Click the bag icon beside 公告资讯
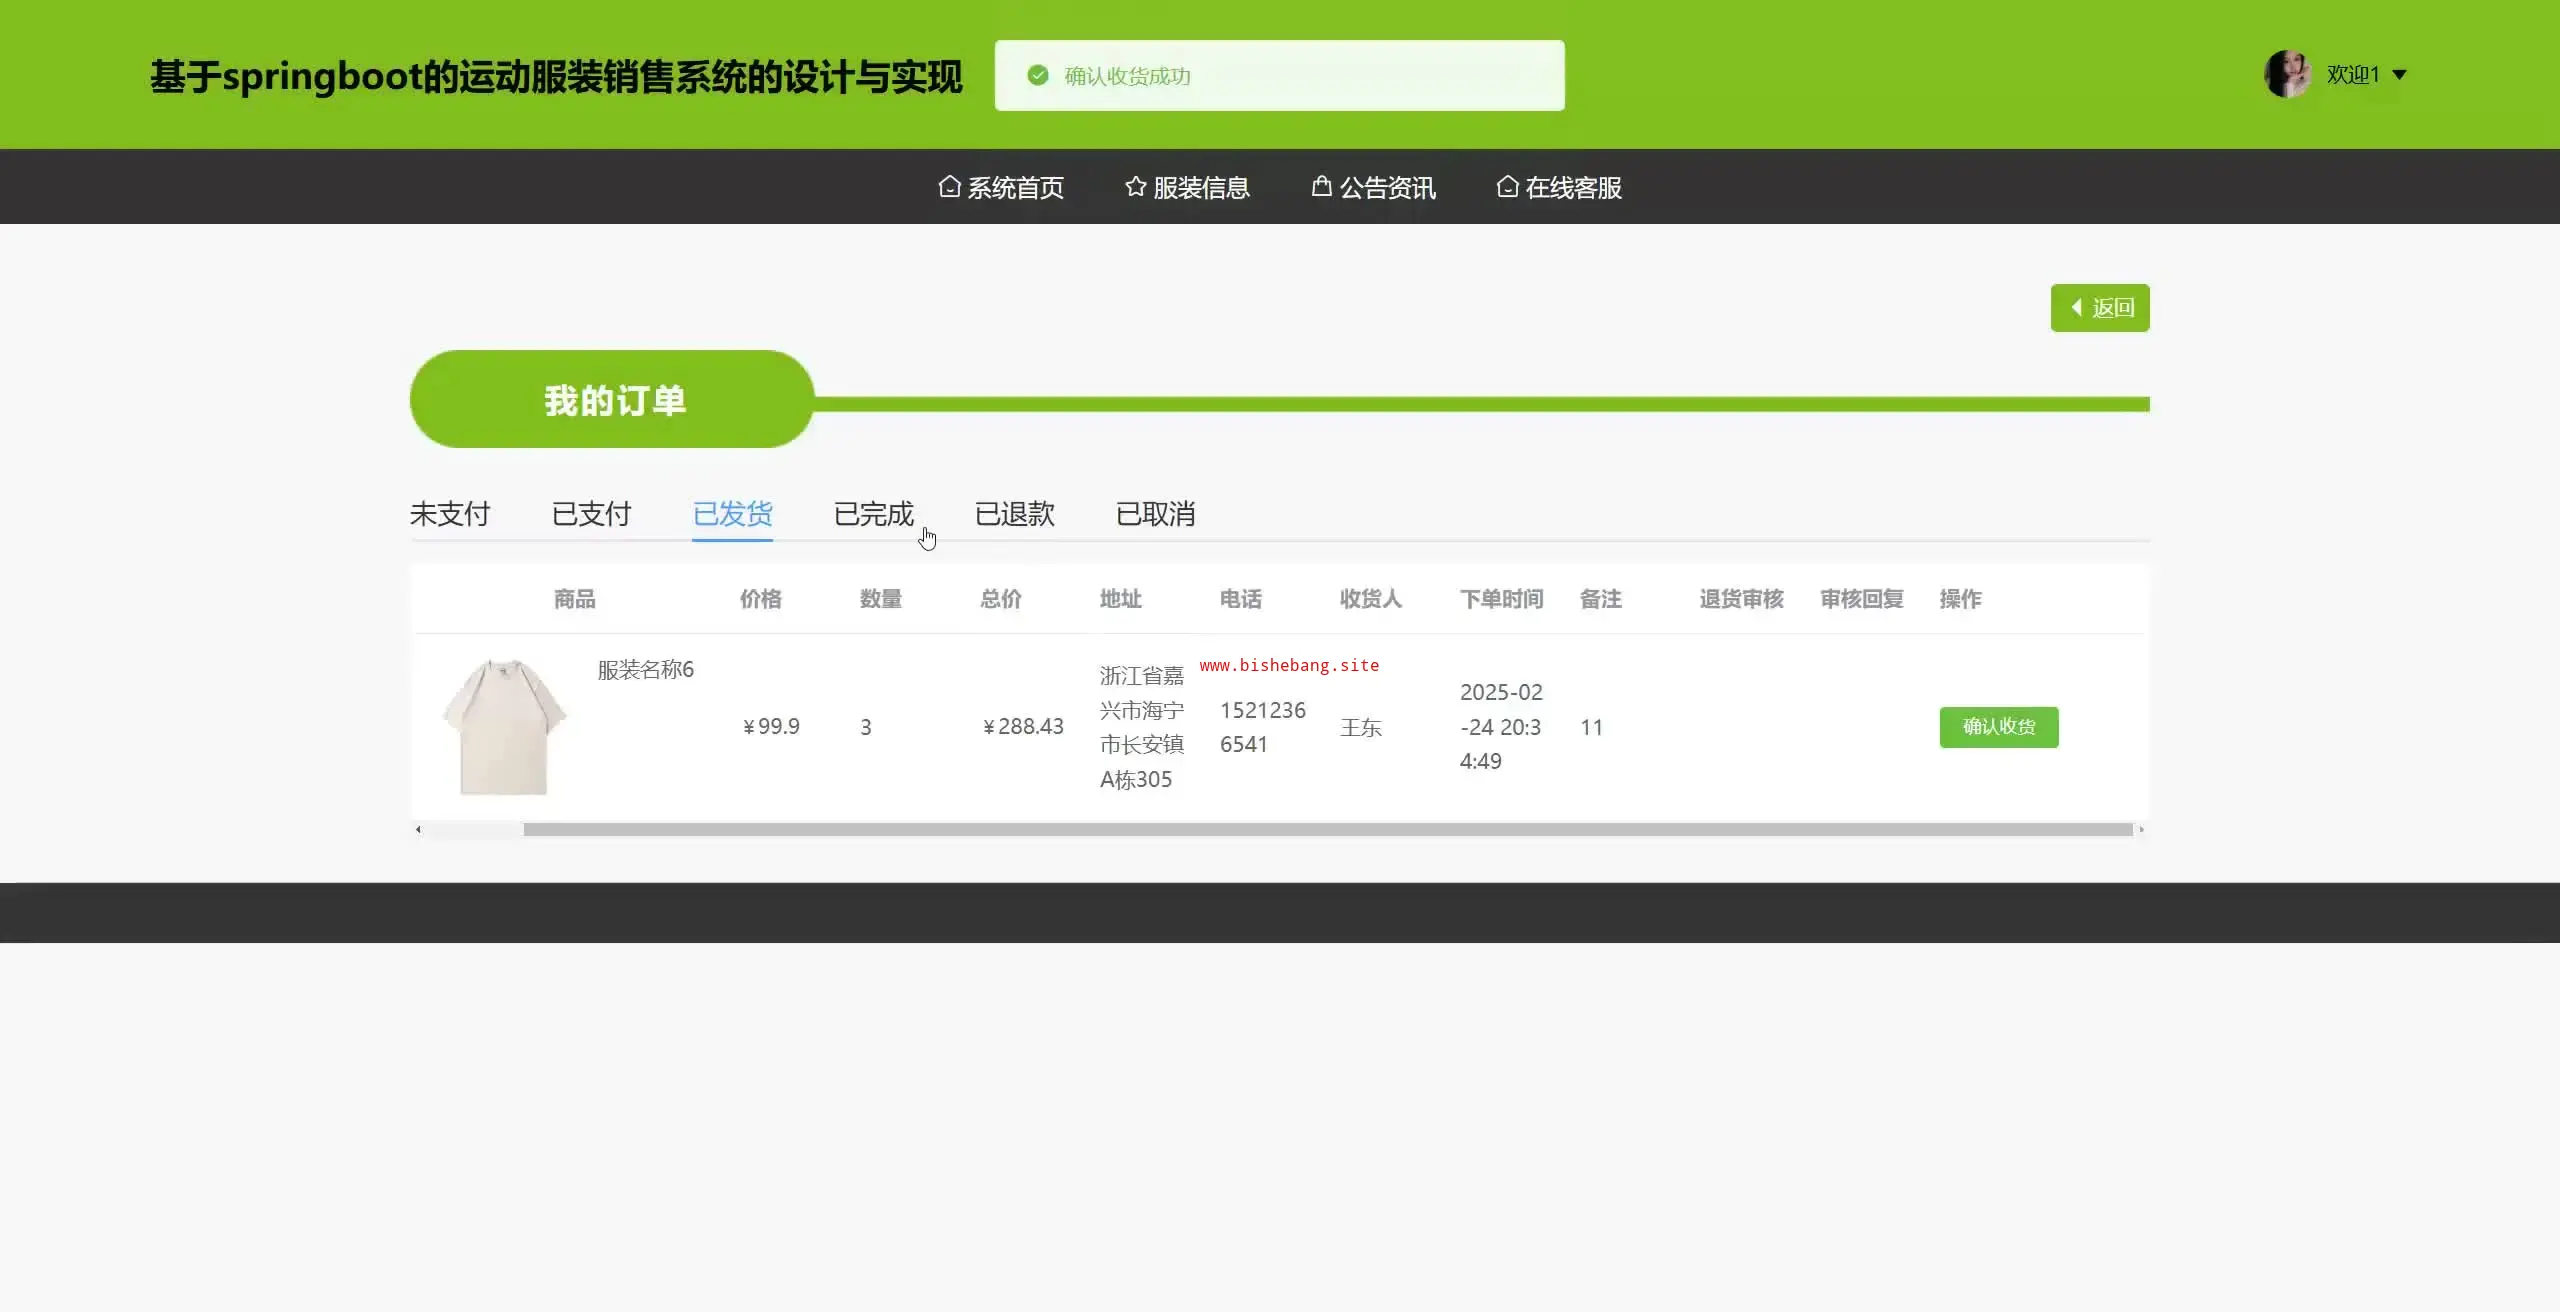Image resolution: width=2560 pixels, height=1312 pixels. coord(1321,187)
